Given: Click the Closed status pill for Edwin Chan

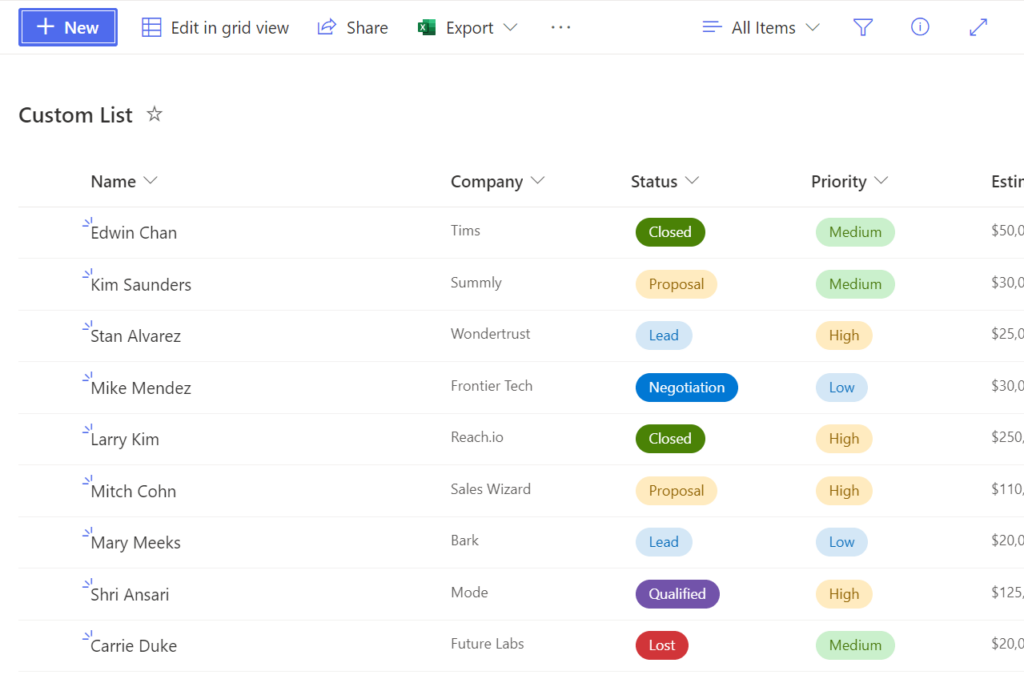Looking at the screenshot, I should click(670, 232).
